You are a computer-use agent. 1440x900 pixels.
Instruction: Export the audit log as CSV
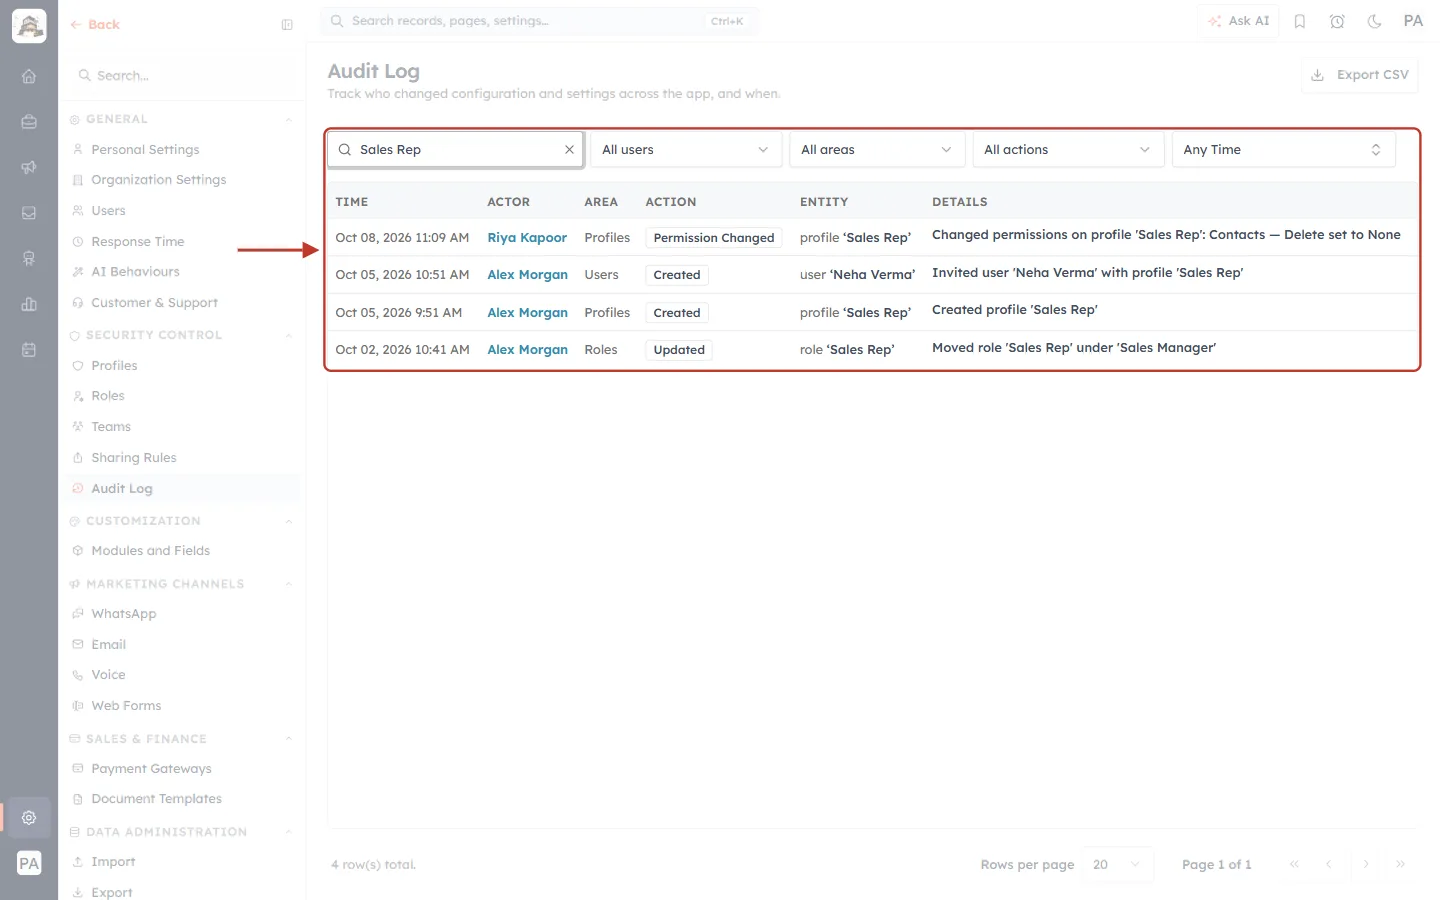coord(1360,75)
